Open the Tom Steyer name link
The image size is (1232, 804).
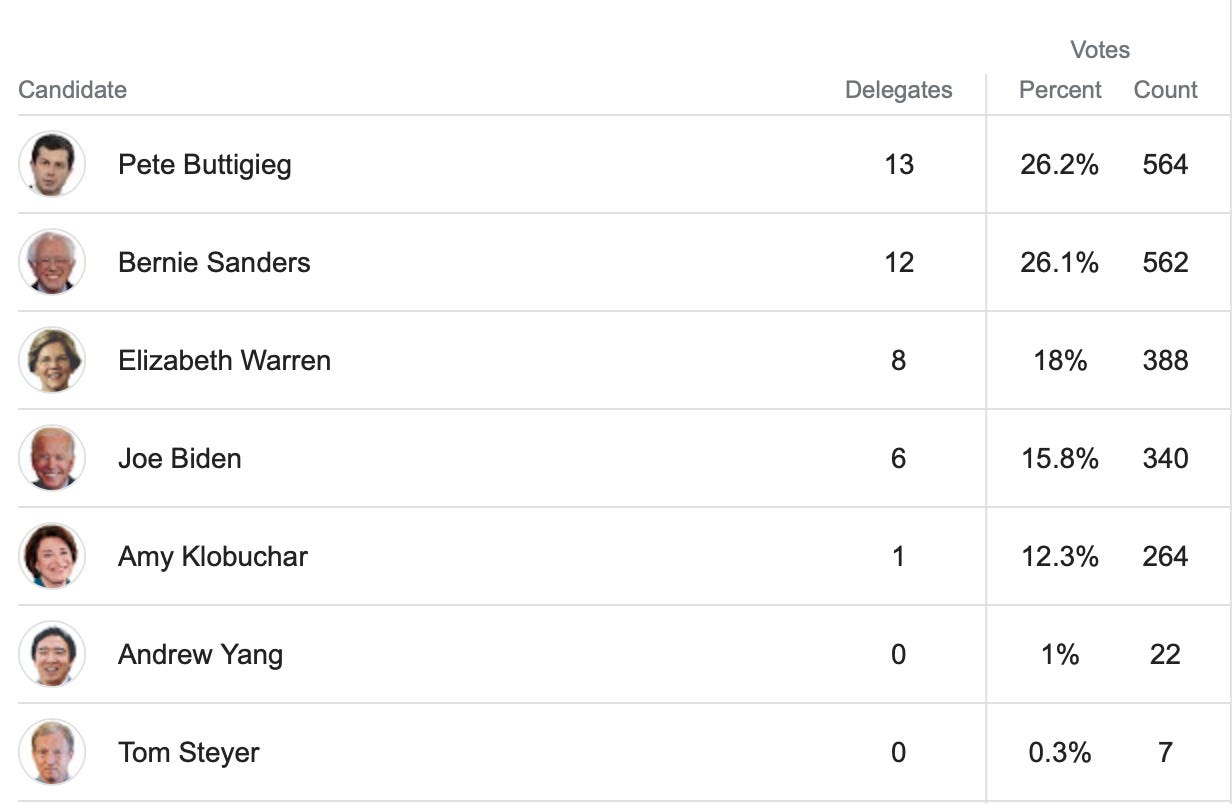[189, 753]
